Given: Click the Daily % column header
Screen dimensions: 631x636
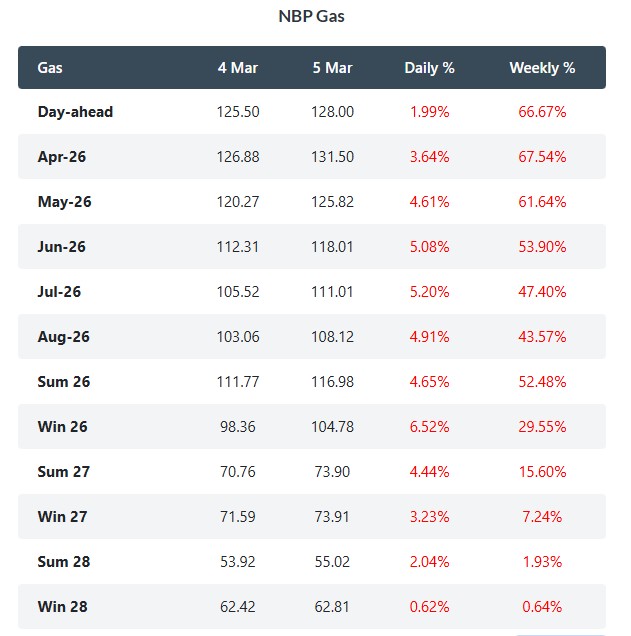Looking at the screenshot, I should 429,68.
